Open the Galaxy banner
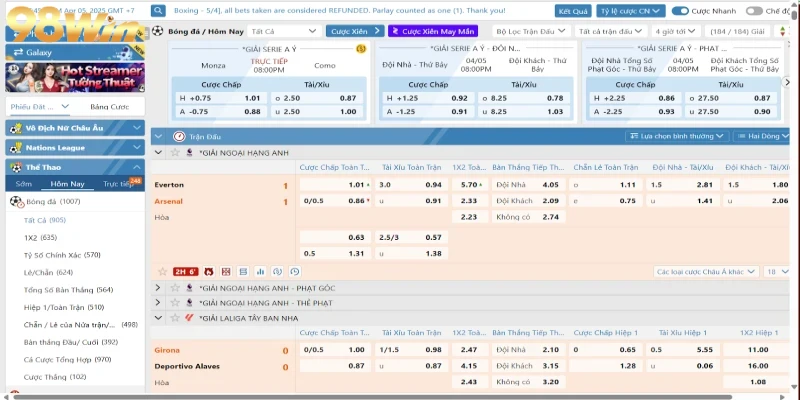 click(75, 52)
